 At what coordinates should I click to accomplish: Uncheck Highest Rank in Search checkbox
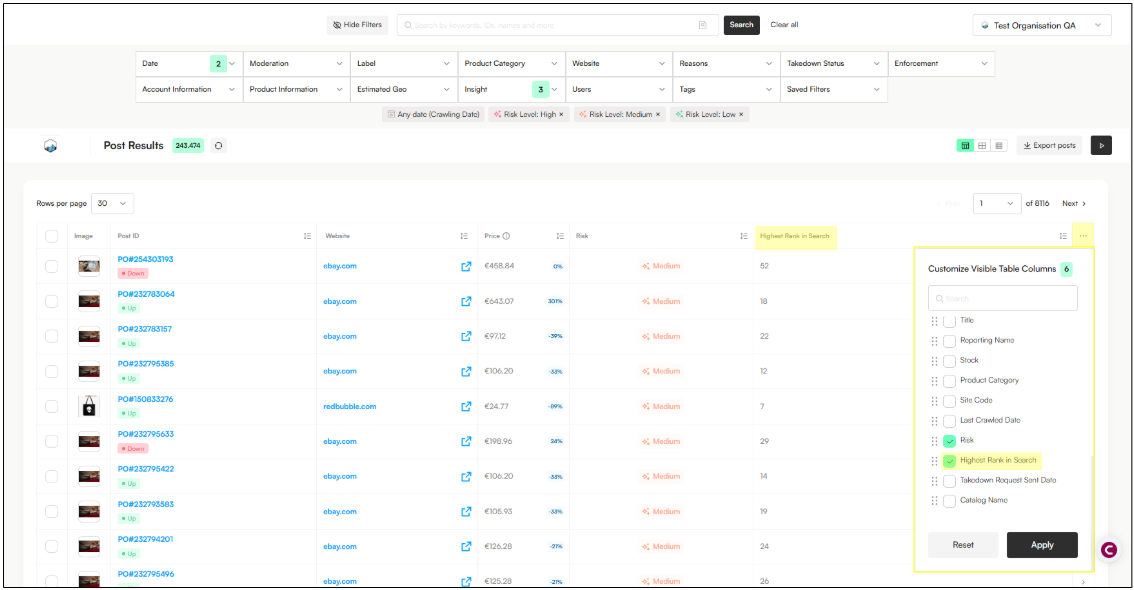click(950, 461)
